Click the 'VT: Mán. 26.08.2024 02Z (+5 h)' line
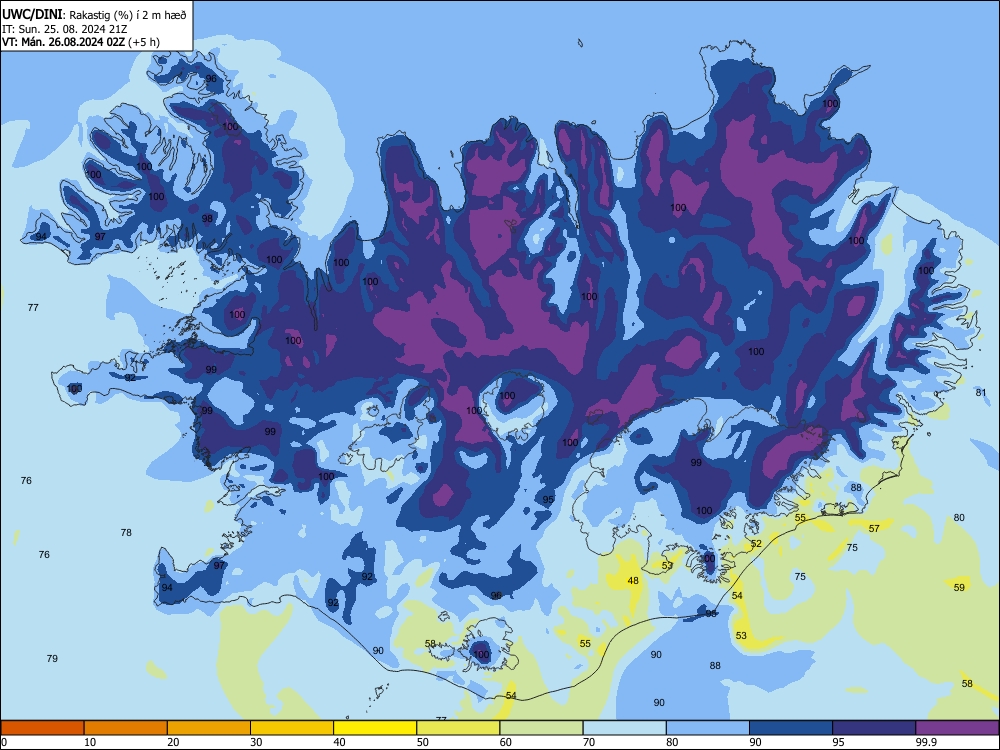 81,42
